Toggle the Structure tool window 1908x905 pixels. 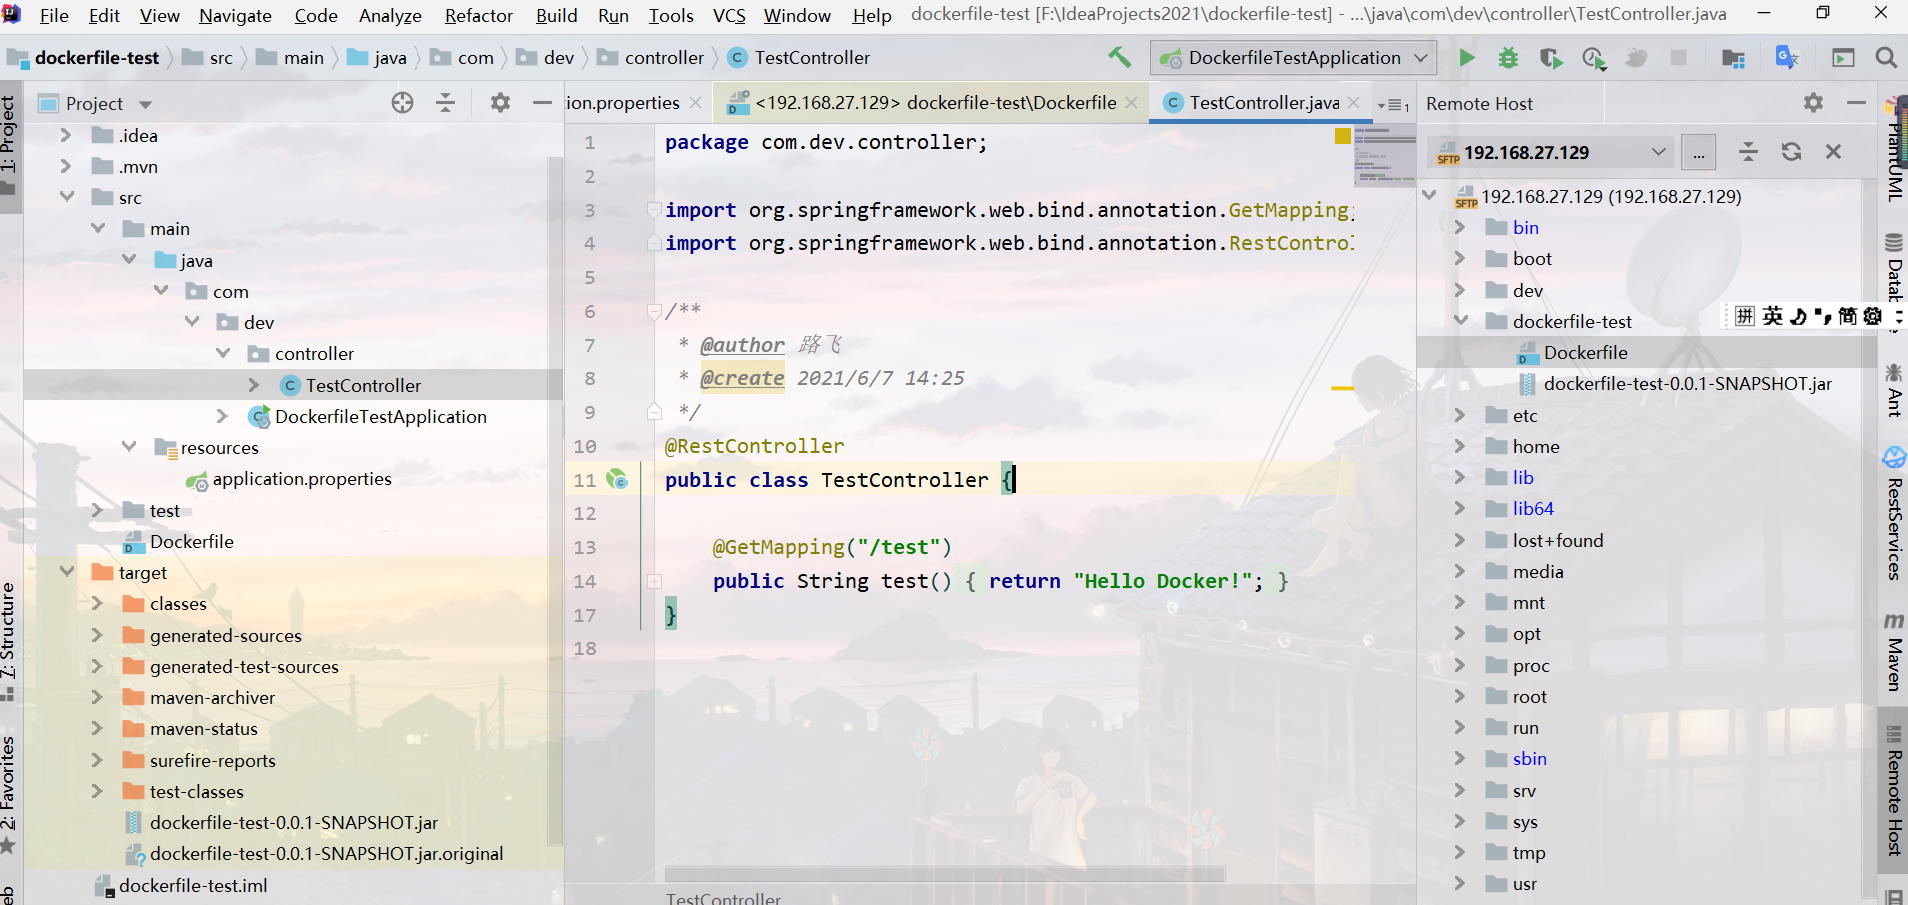click(x=8, y=642)
